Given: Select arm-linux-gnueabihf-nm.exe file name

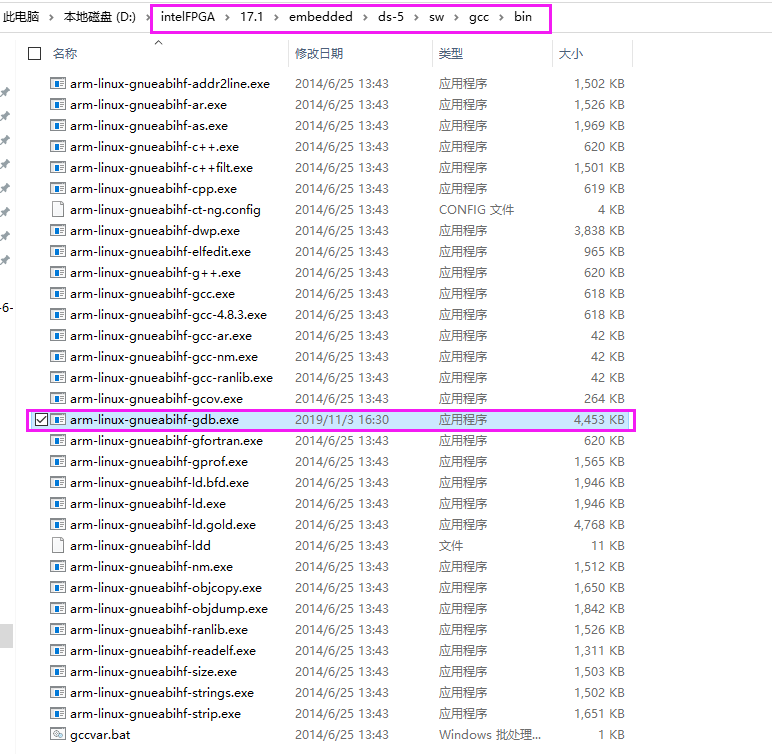Looking at the screenshot, I should click(x=151, y=567).
